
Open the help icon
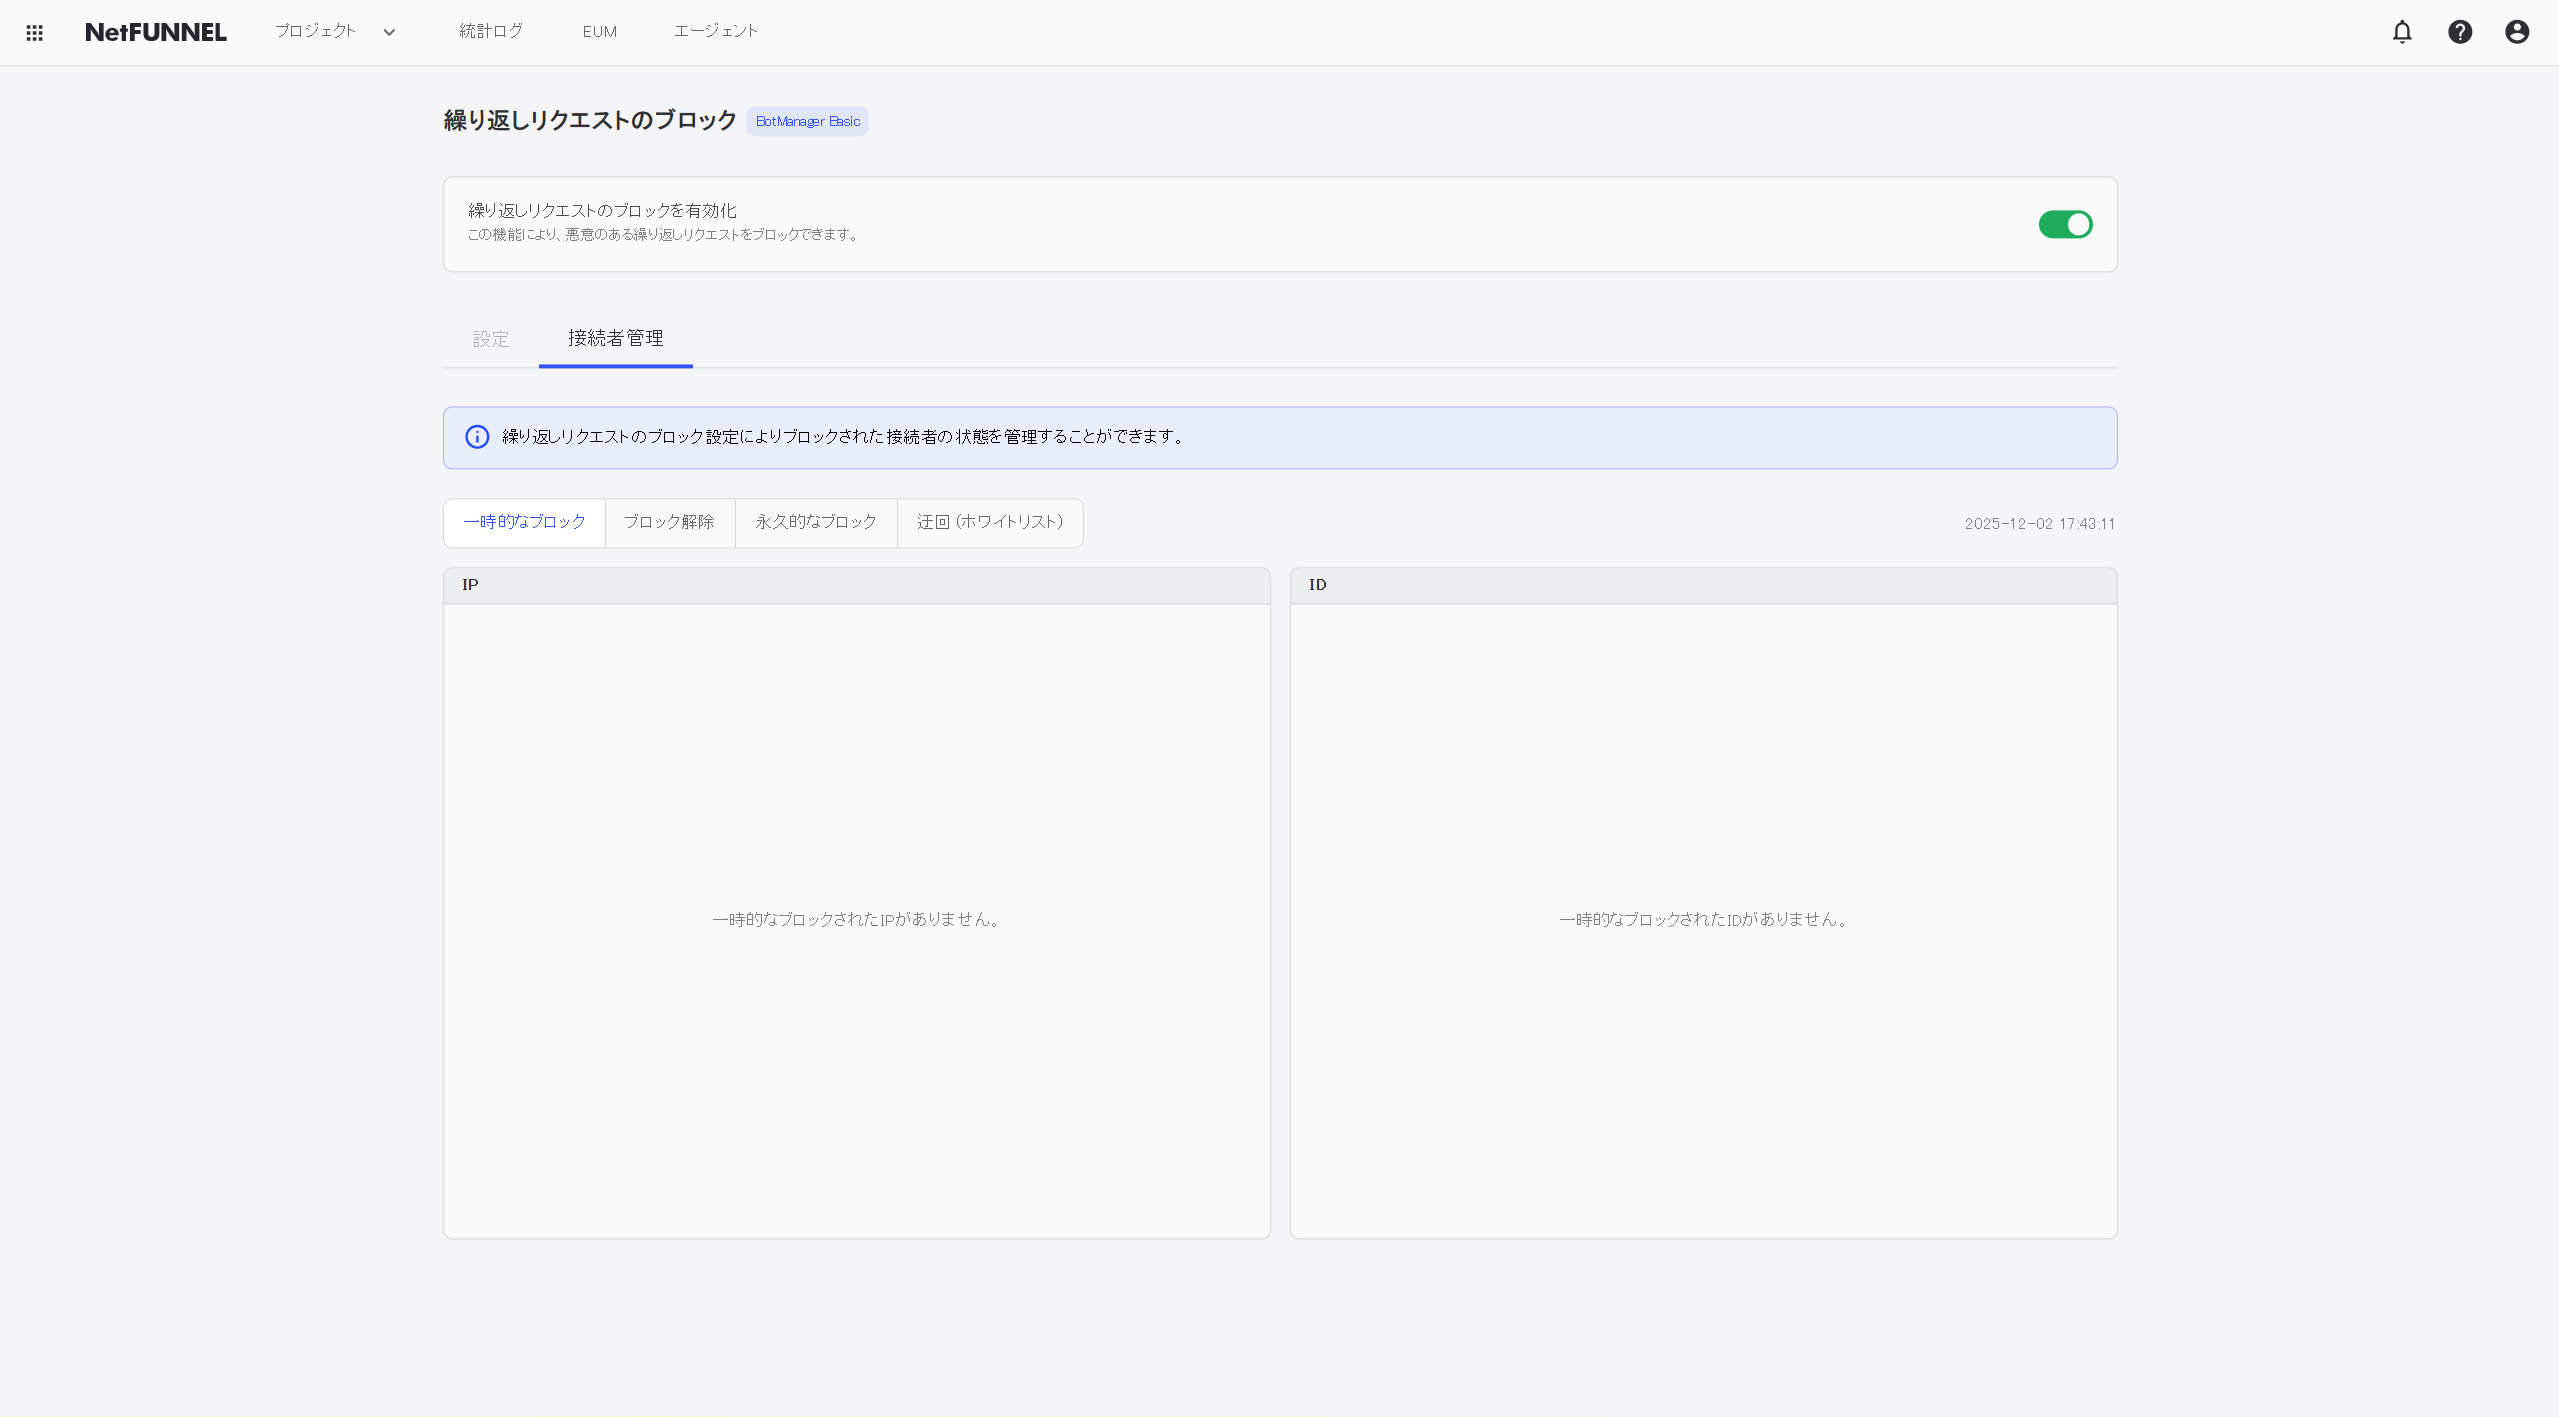pyautogui.click(x=2459, y=32)
